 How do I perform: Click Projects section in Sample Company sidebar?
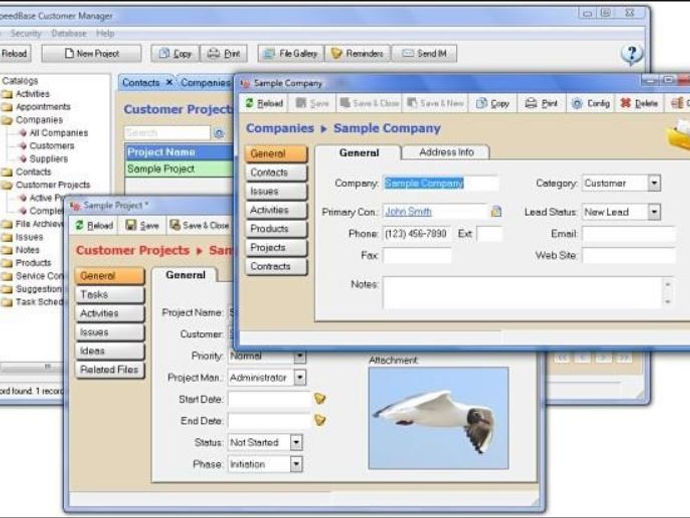click(x=276, y=247)
